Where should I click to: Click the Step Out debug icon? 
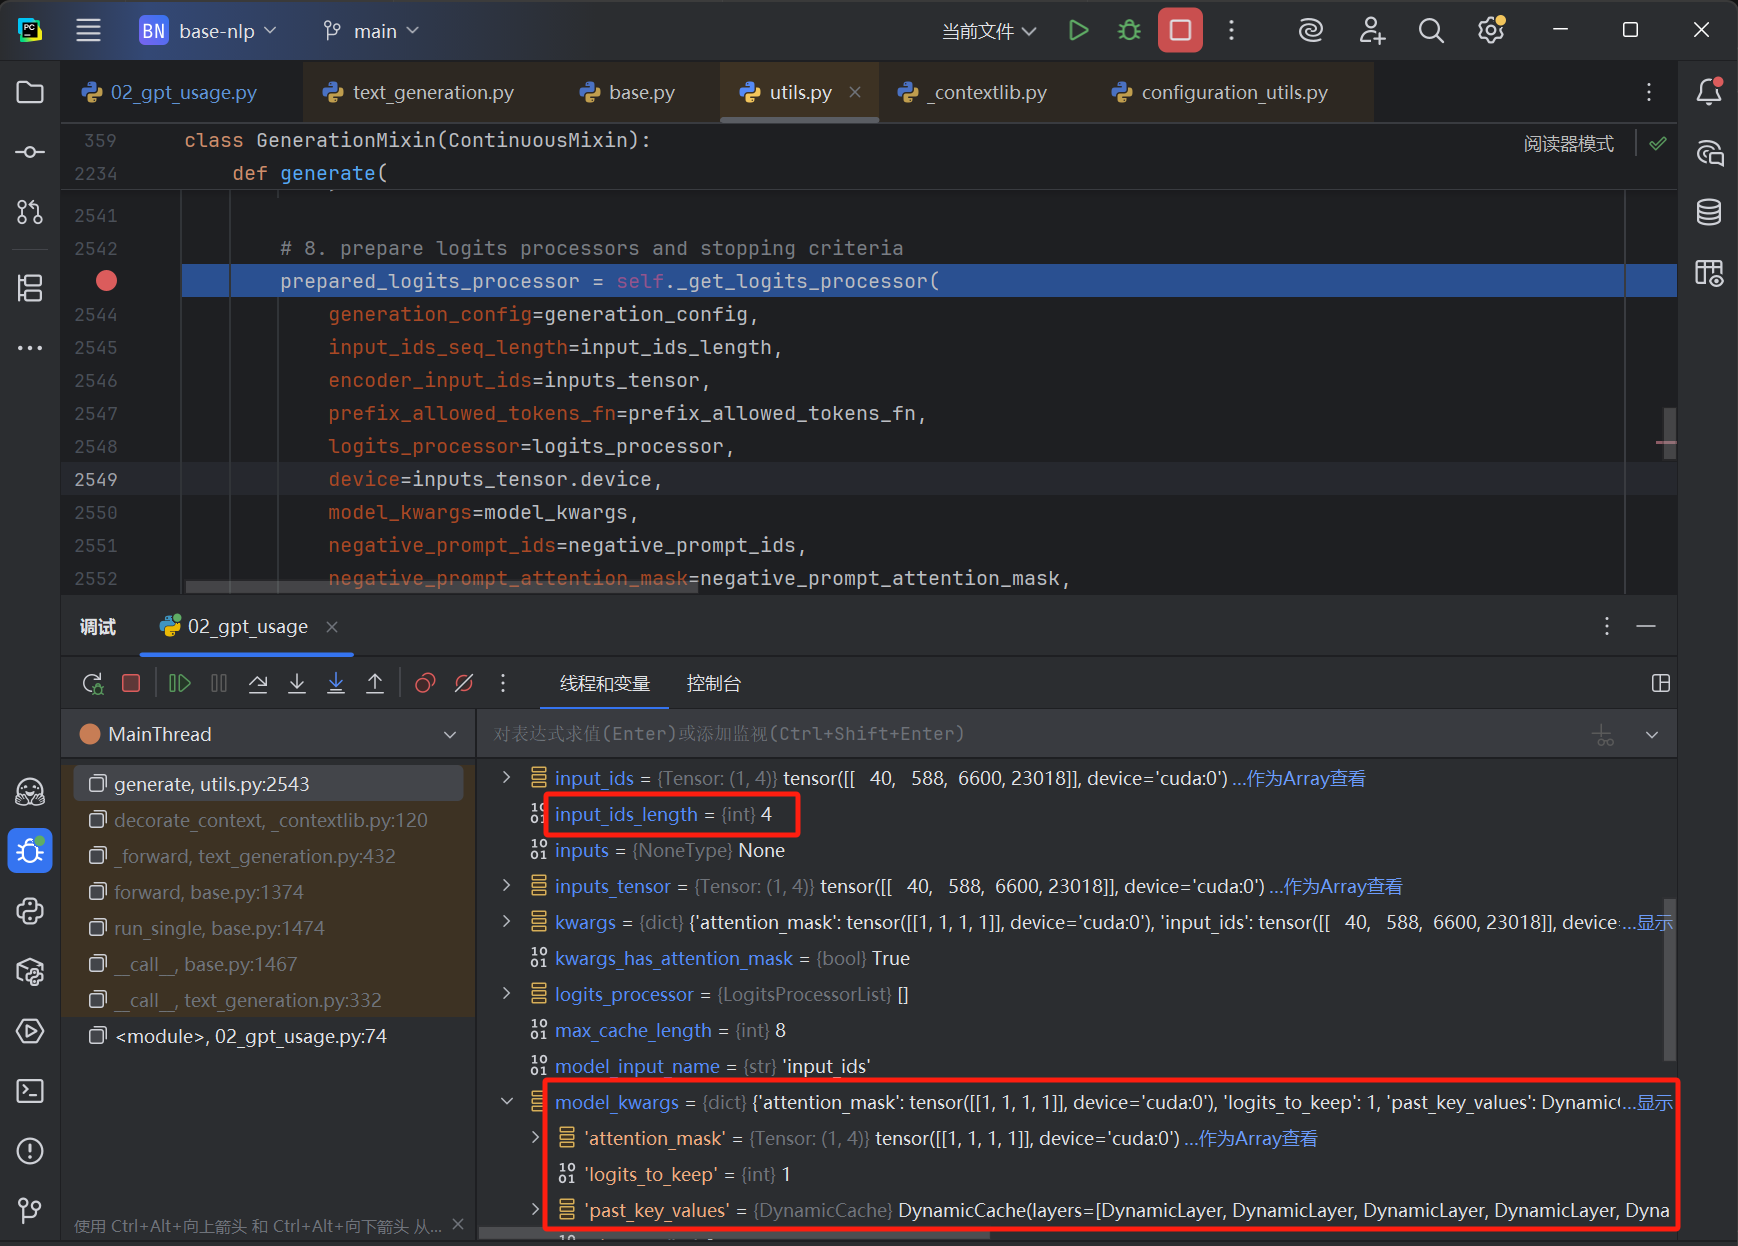click(375, 683)
